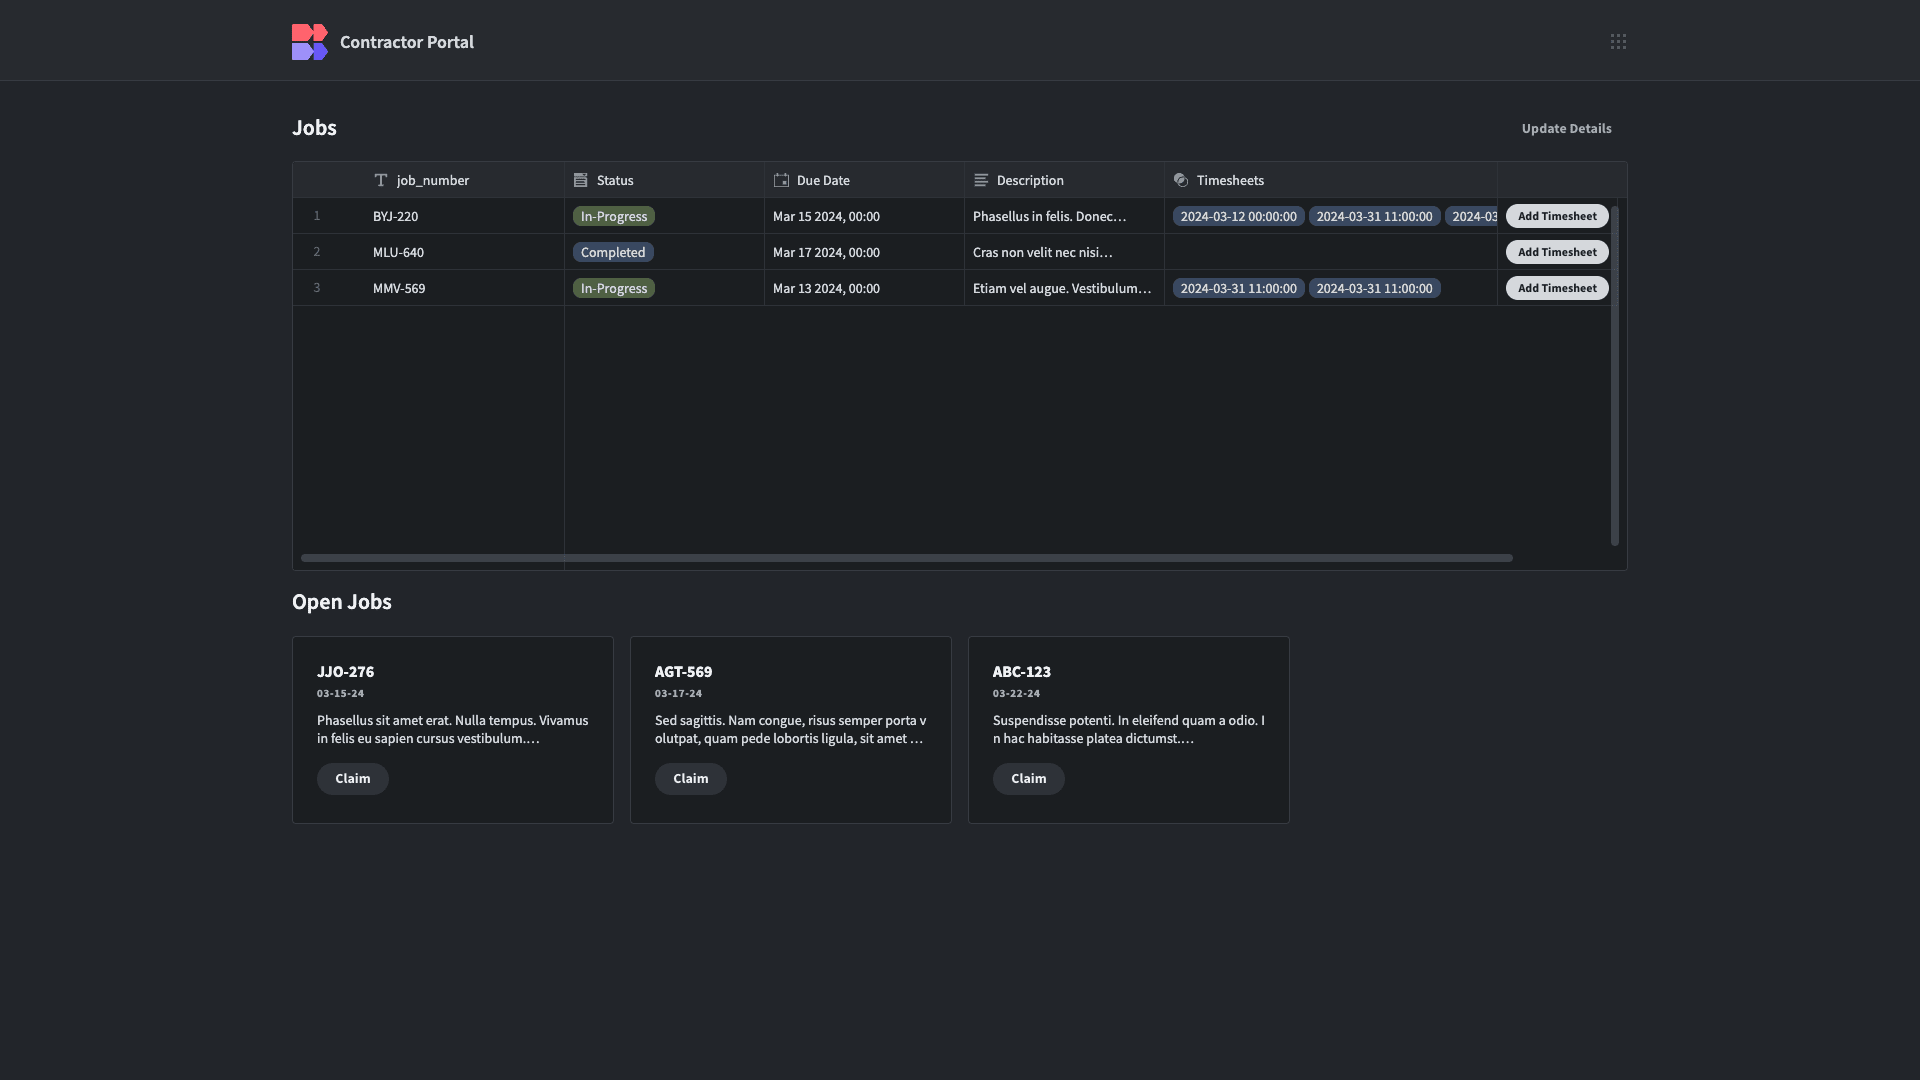
Task: Click the Mar 17 2024 due date cell
Action: [x=865, y=252]
